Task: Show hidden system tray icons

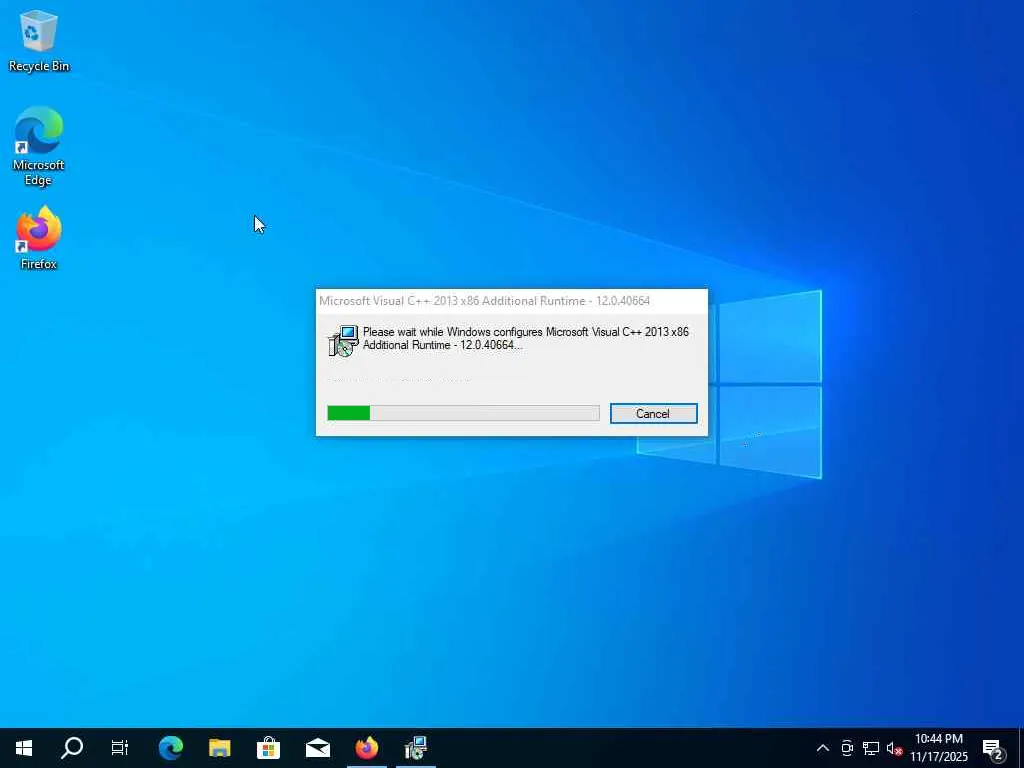Action: click(823, 748)
